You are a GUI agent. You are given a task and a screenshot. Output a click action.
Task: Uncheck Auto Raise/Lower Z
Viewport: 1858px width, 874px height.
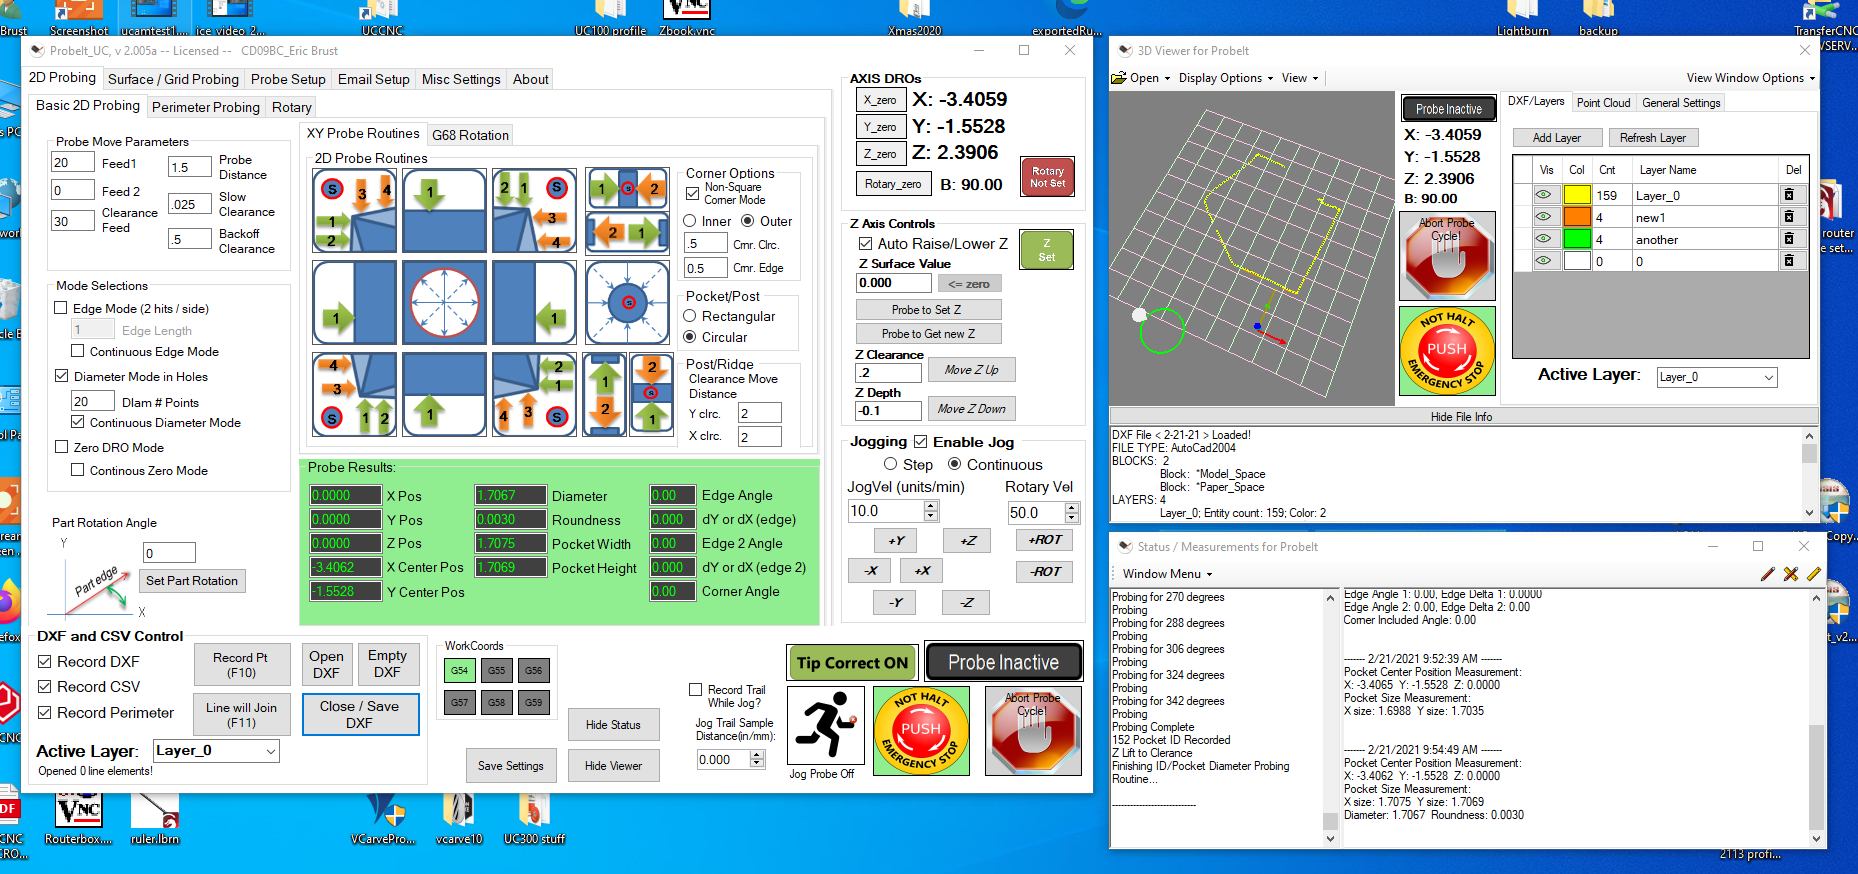[x=866, y=243]
